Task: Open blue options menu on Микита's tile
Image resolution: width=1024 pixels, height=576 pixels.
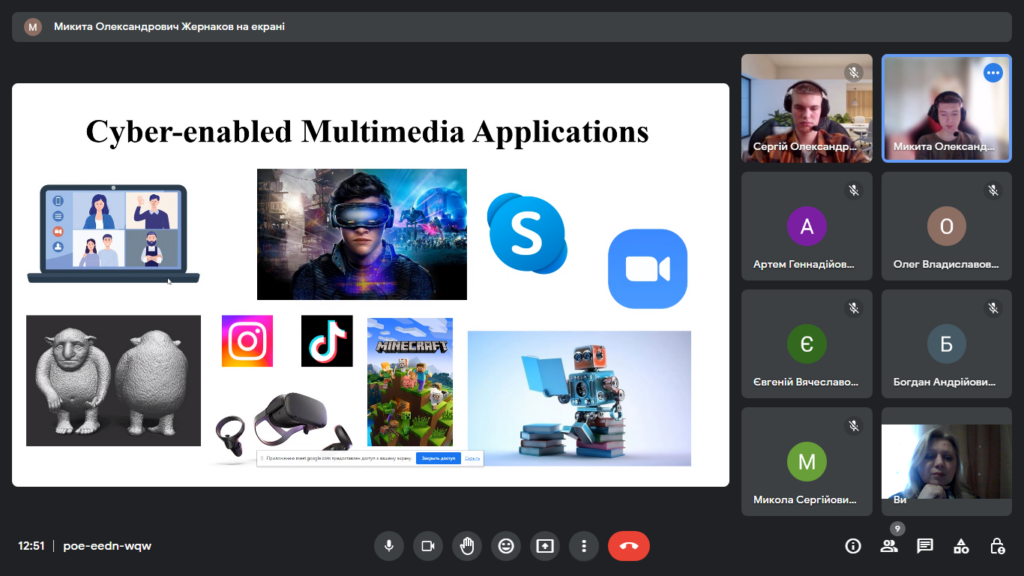Action: pyautogui.click(x=993, y=73)
